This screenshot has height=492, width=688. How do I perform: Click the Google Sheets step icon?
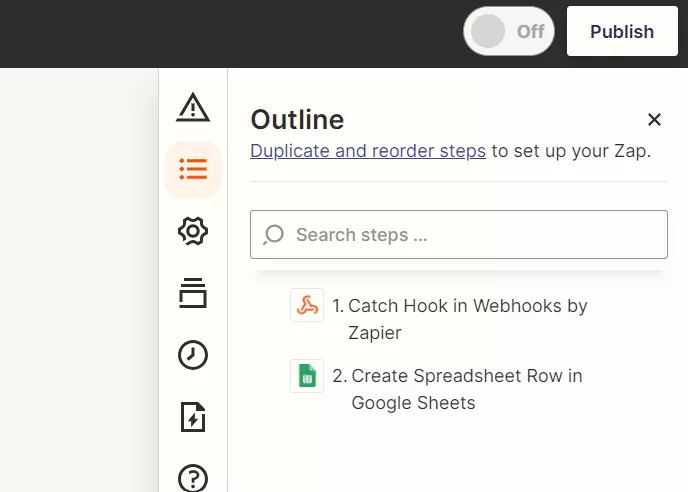(307, 376)
